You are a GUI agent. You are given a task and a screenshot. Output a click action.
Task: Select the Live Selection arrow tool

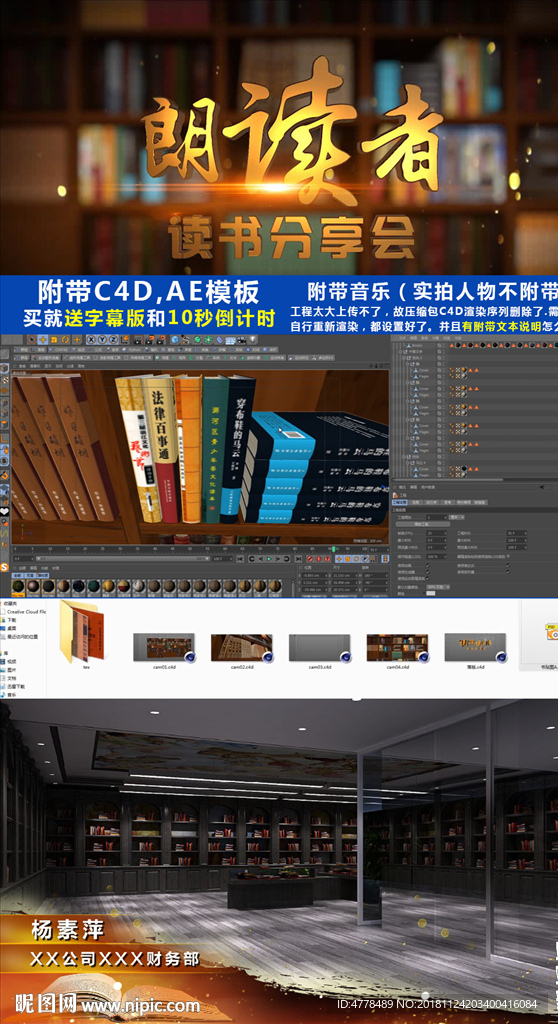point(31,340)
